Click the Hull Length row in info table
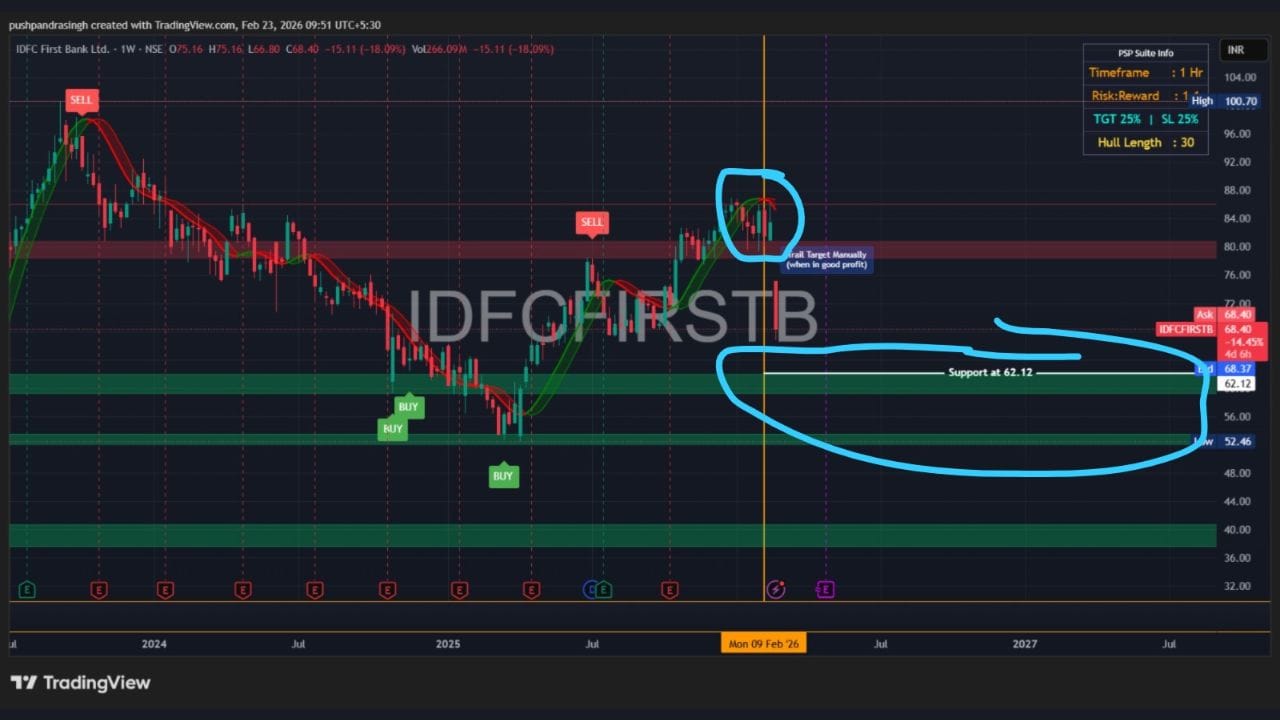The width and height of the screenshot is (1280, 720). pos(1145,143)
